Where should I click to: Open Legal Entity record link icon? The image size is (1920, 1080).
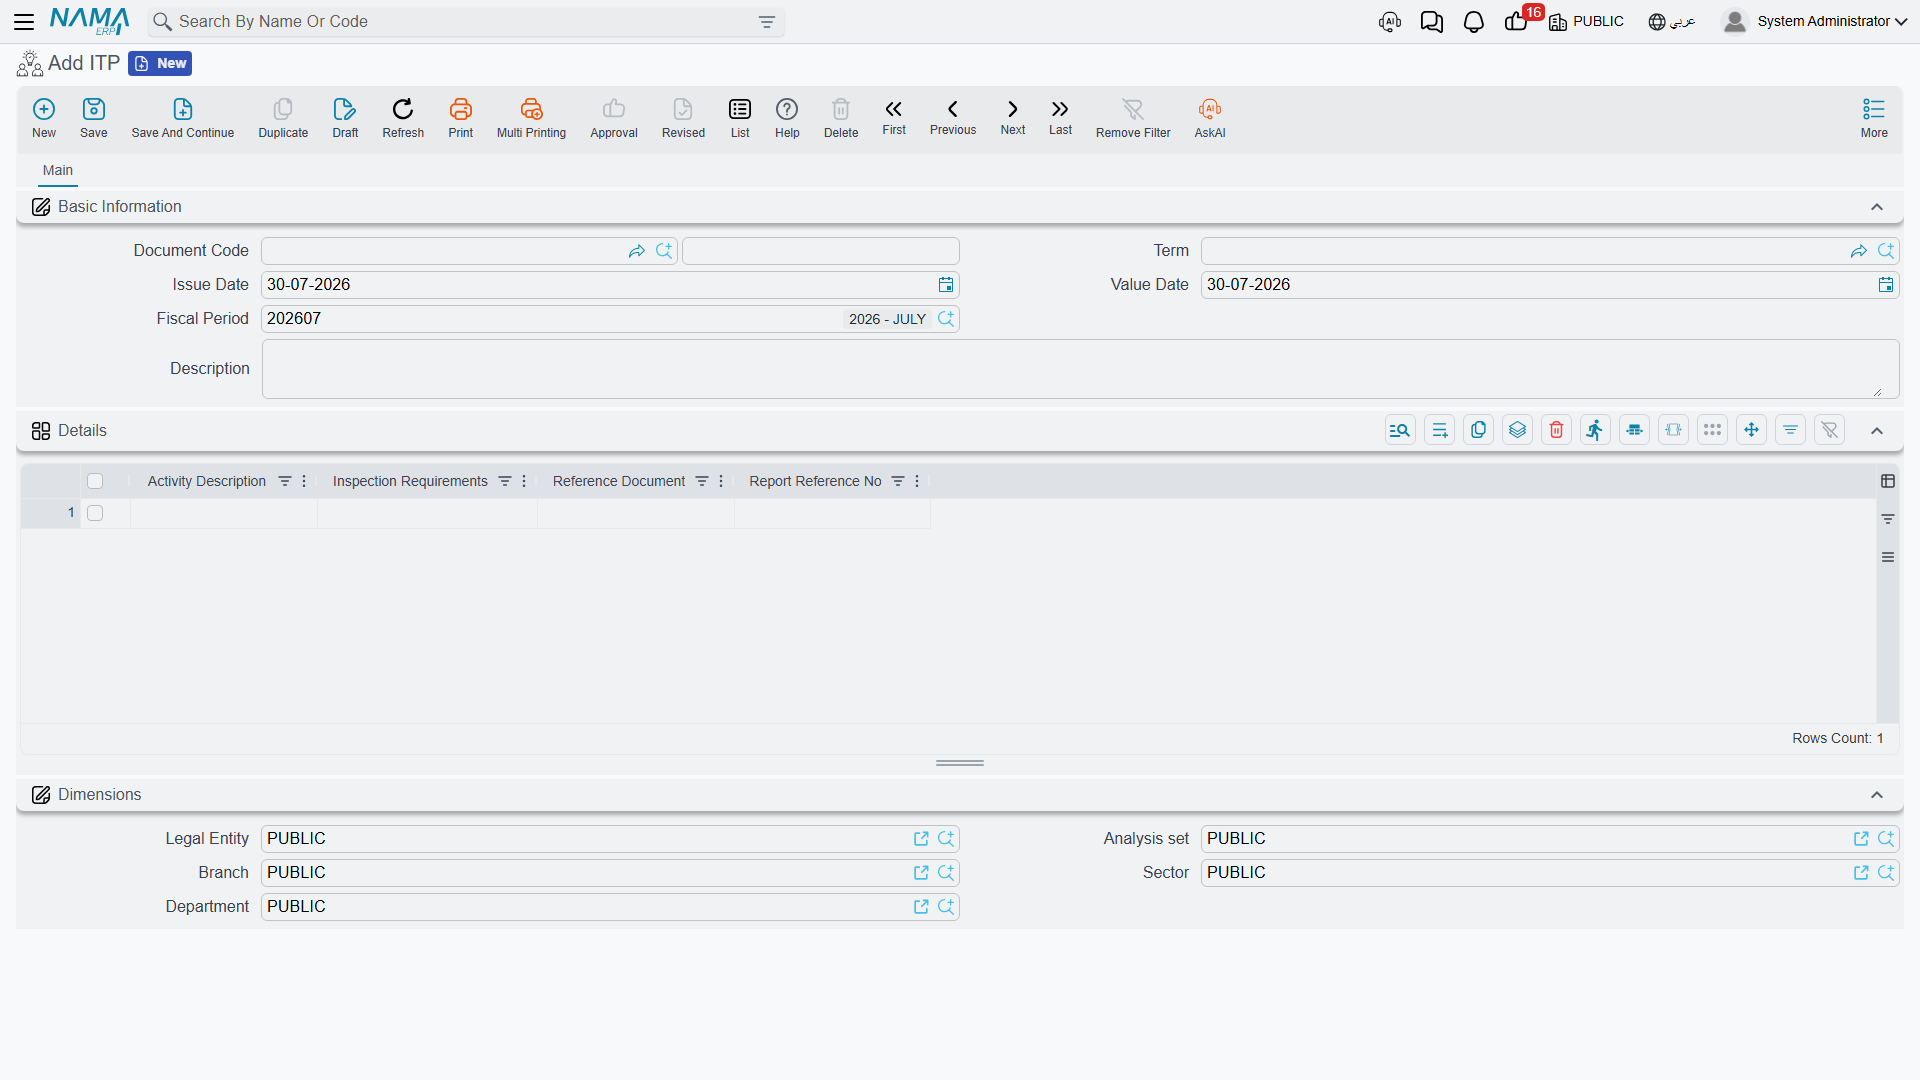[921, 839]
